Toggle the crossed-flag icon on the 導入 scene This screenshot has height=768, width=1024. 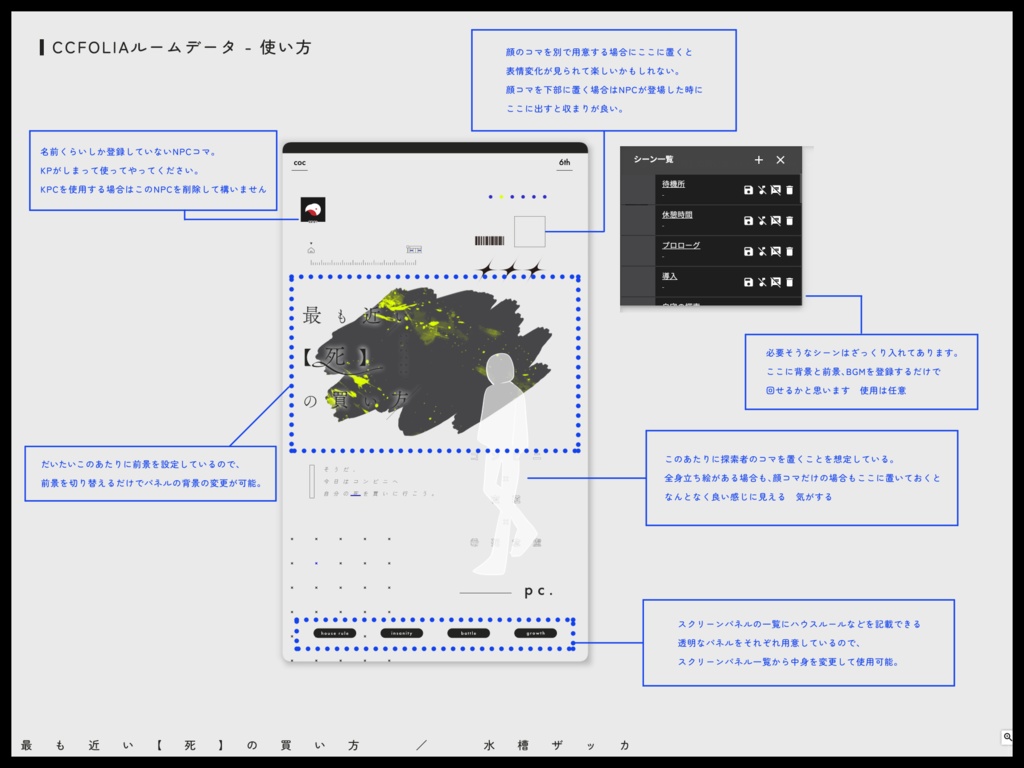pyautogui.click(x=775, y=281)
